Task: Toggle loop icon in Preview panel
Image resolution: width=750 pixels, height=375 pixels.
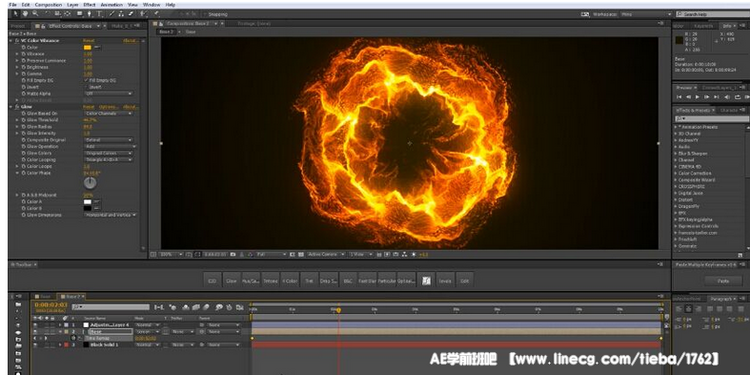Action: pos(738,97)
